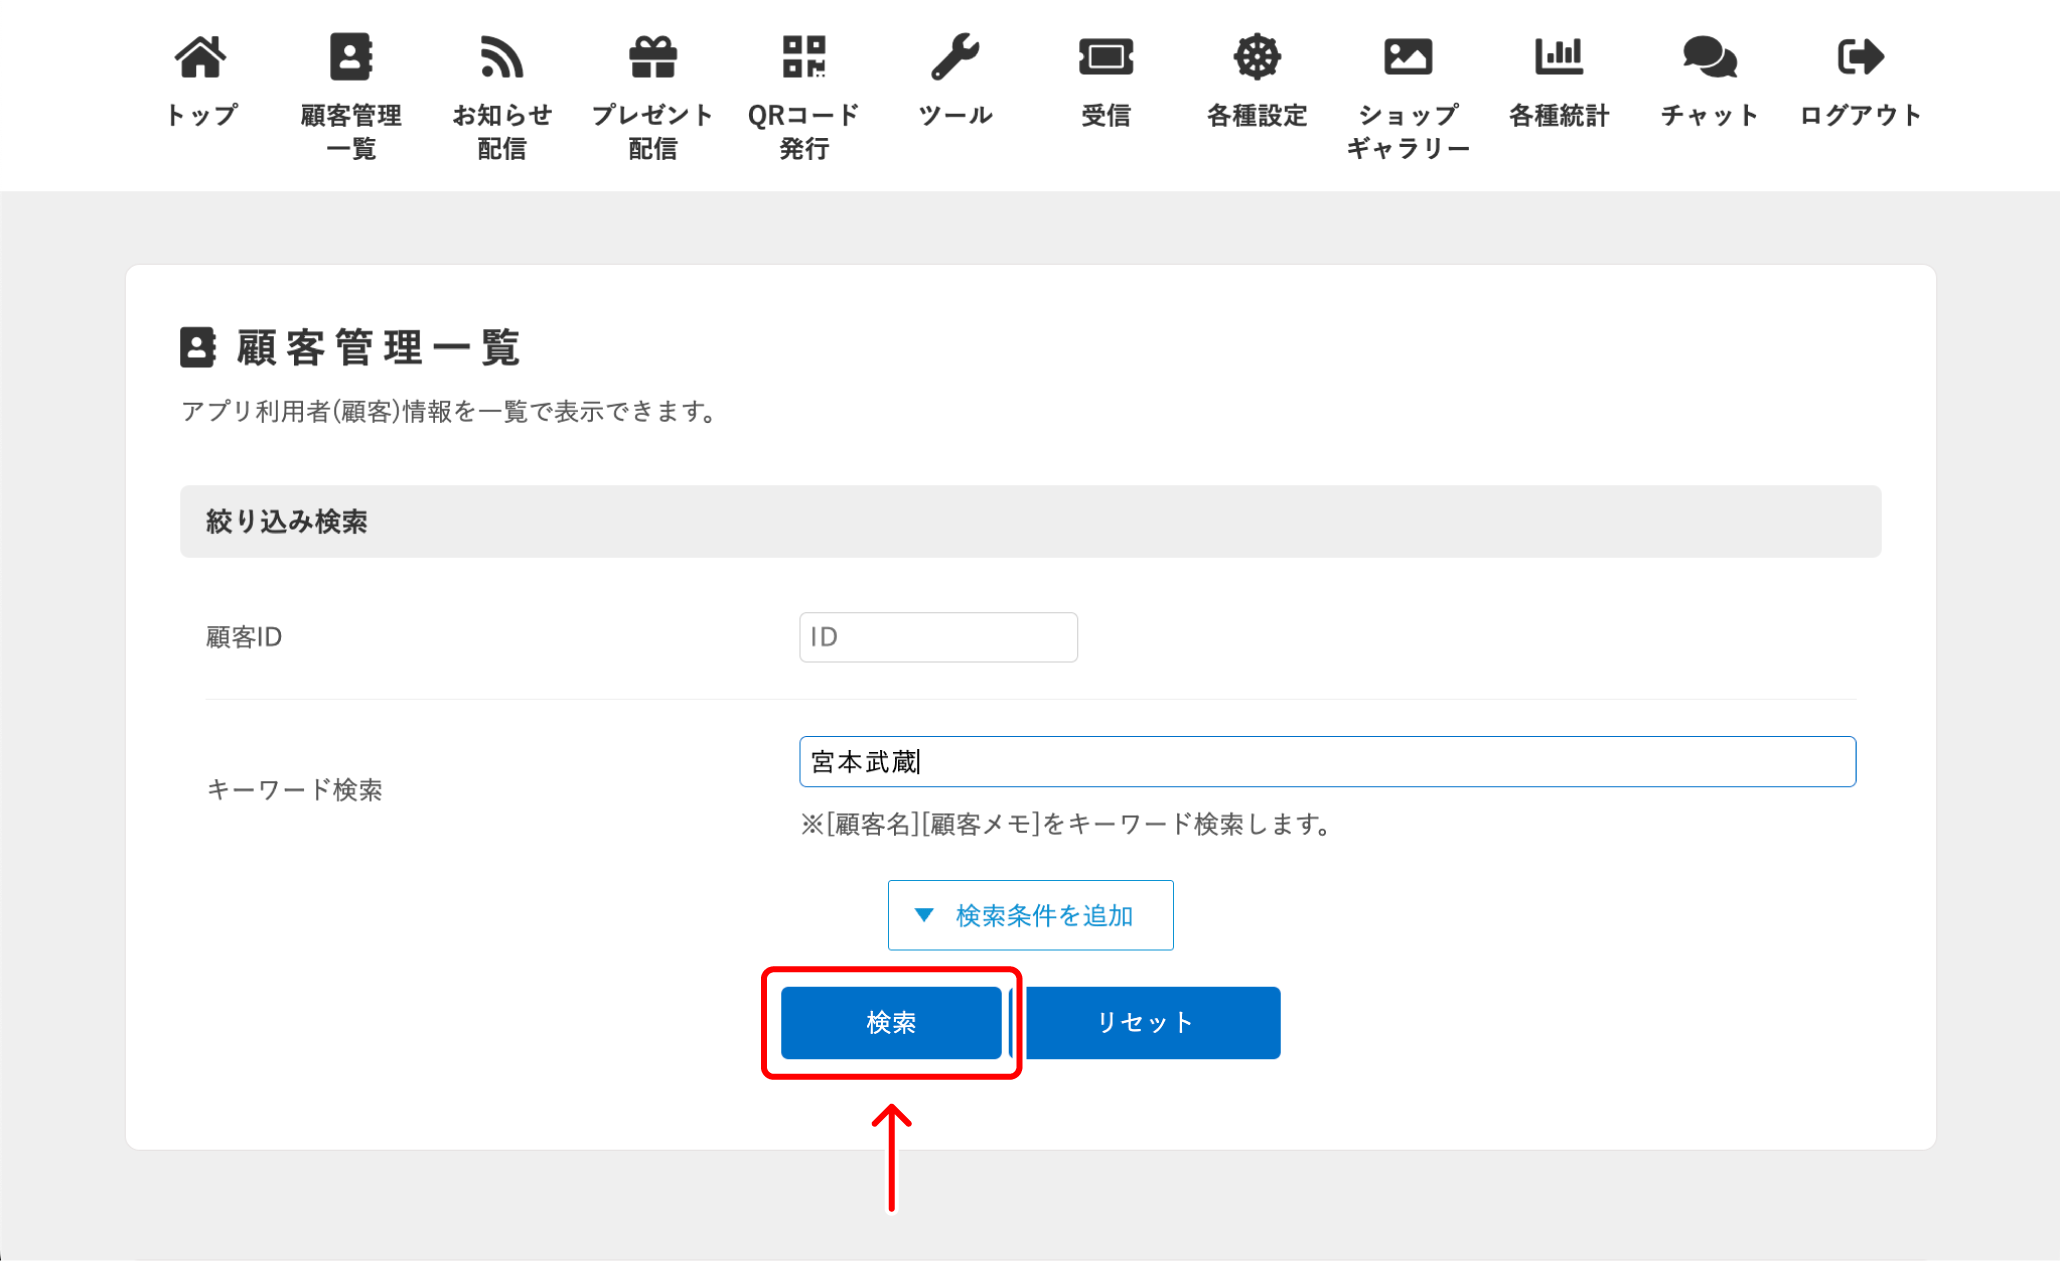
Task: Click the 顧客管理一覧 page heading icon
Action: [198, 347]
